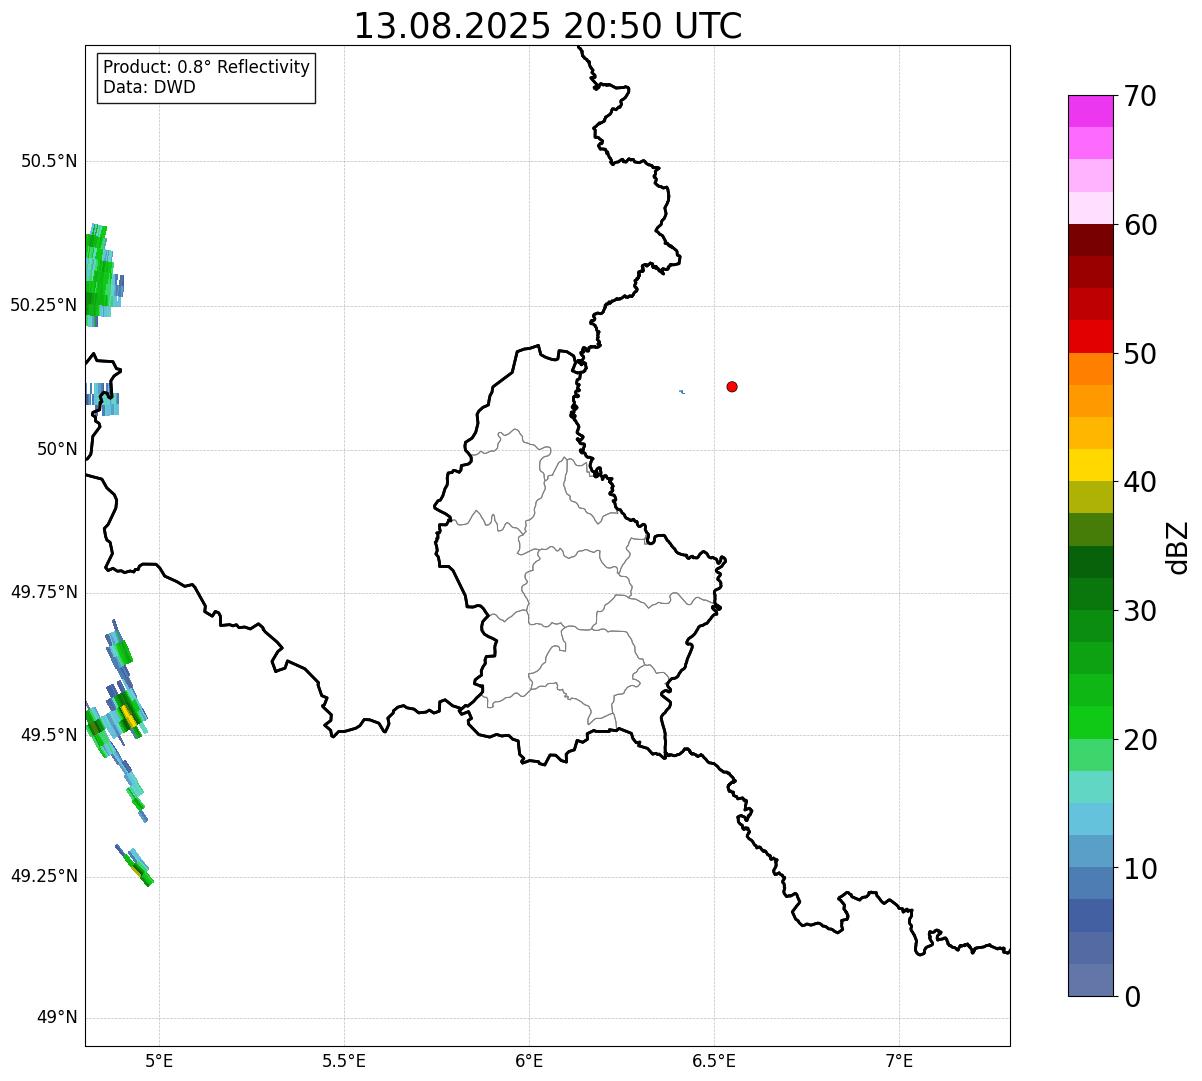Click the 49.75°N latitude label
Viewport: 1202px width, 1081px height.
(x=44, y=592)
